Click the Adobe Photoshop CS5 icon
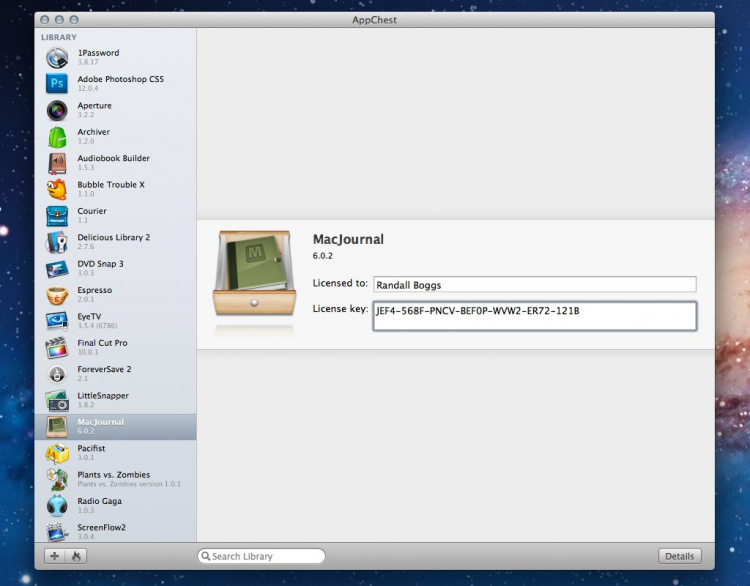This screenshot has width=750, height=586. (x=57, y=83)
